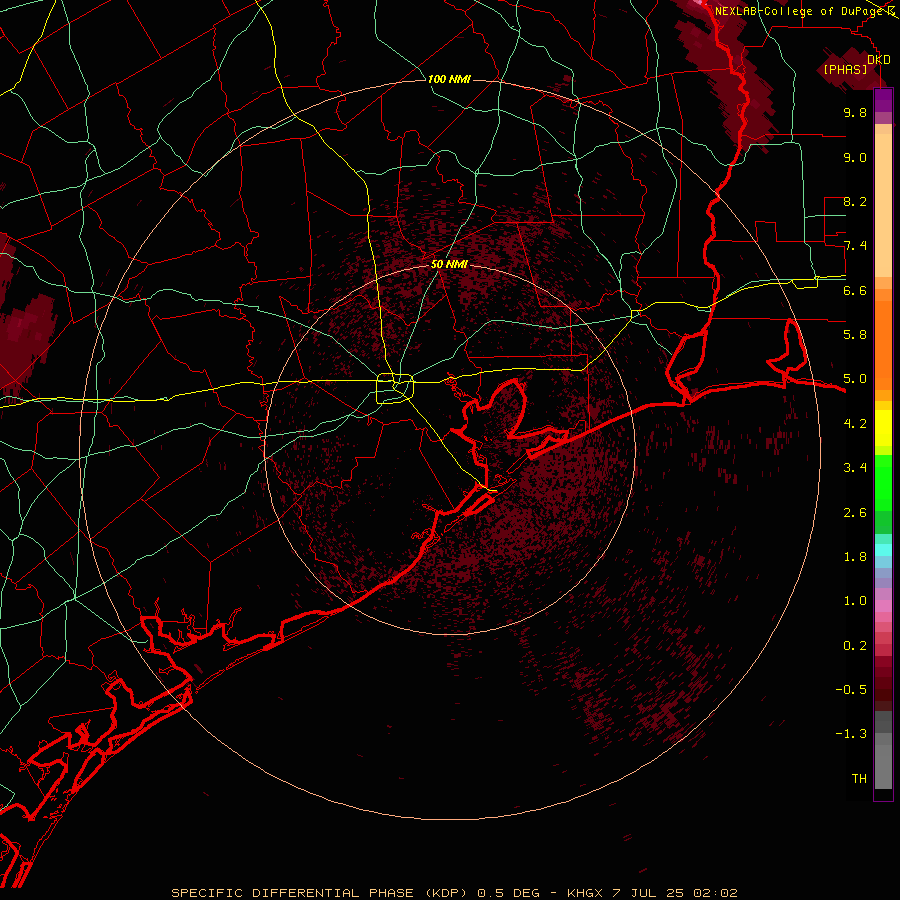
Task: Select the 2.6 scale value
Action: 855,513
